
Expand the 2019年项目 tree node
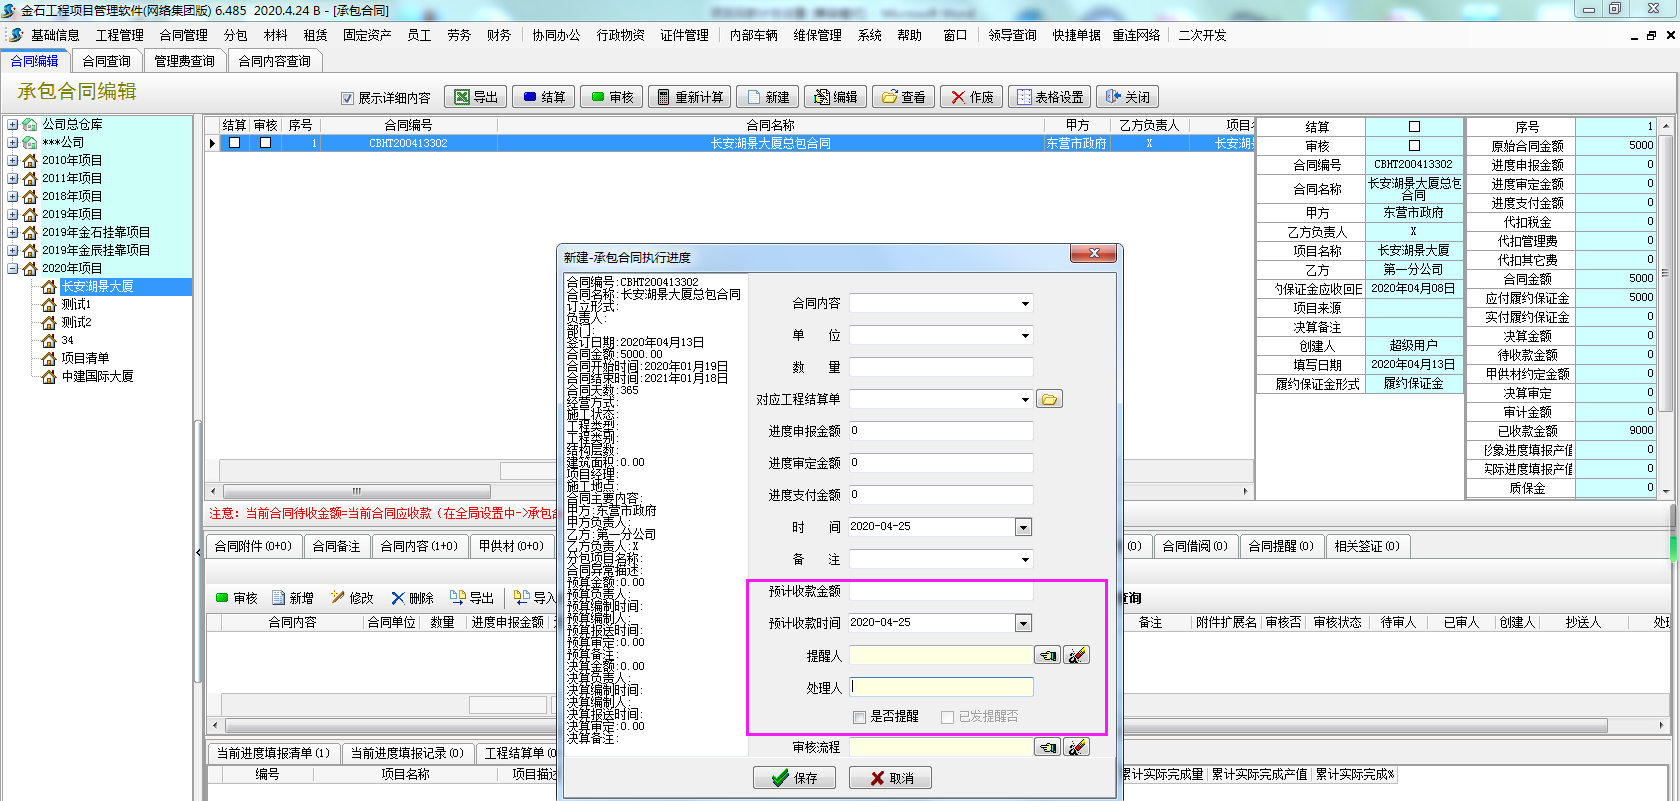point(13,214)
